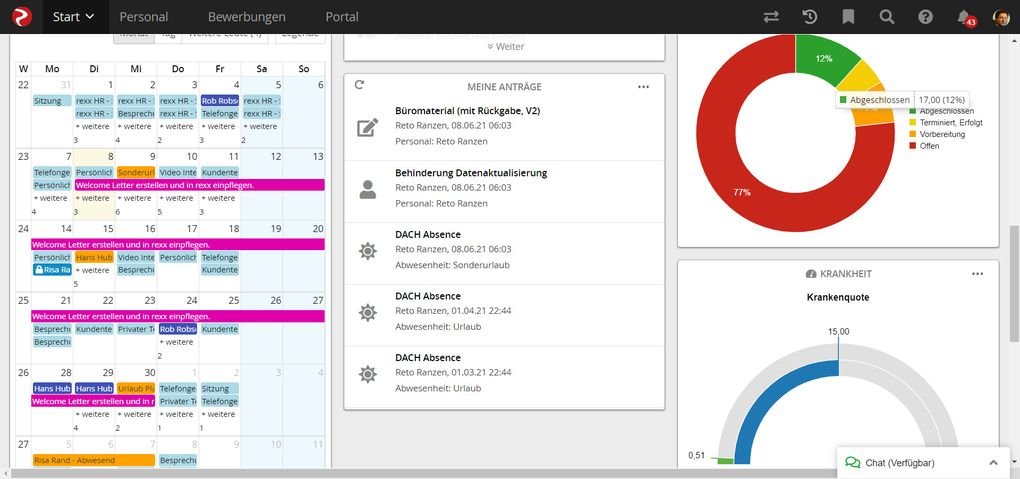Open the Rob Robs event on Thursday the 24th
The height and width of the screenshot is (479, 1020).
[178, 329]
